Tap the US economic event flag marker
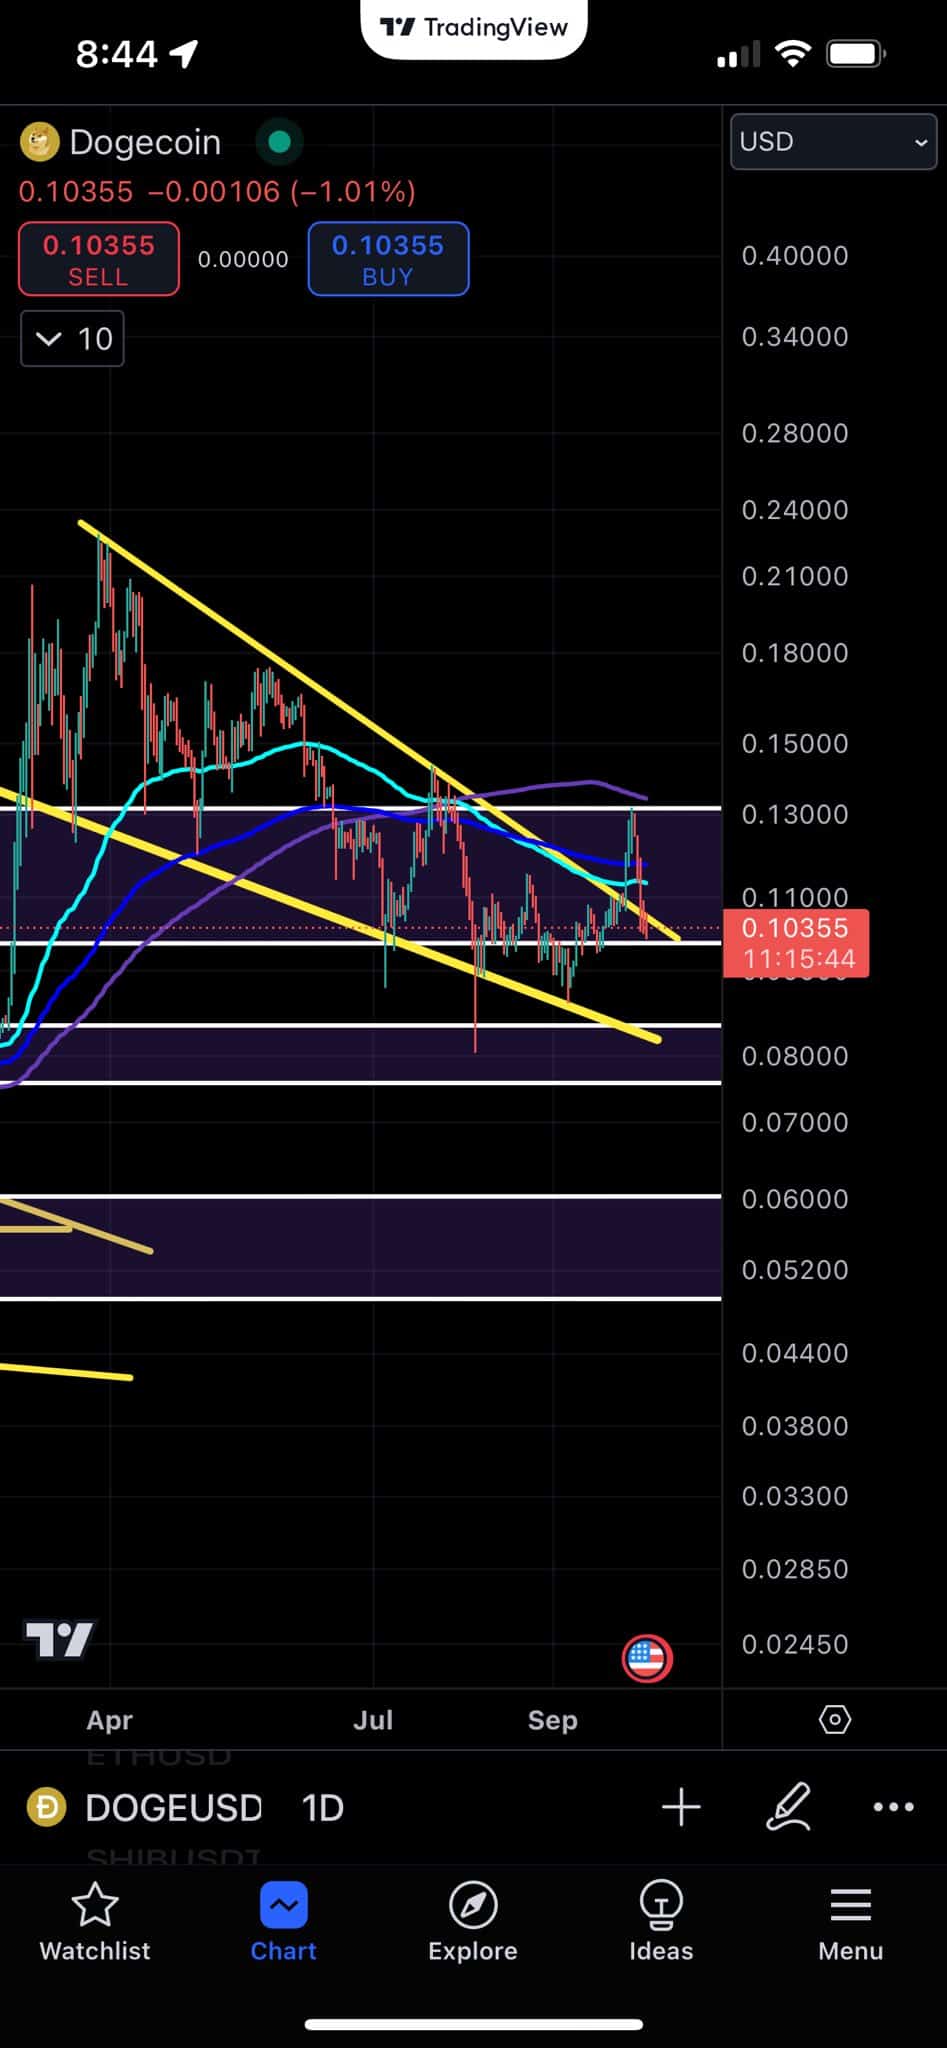This screenshot has height=2048, width=947. (647, 1659)
